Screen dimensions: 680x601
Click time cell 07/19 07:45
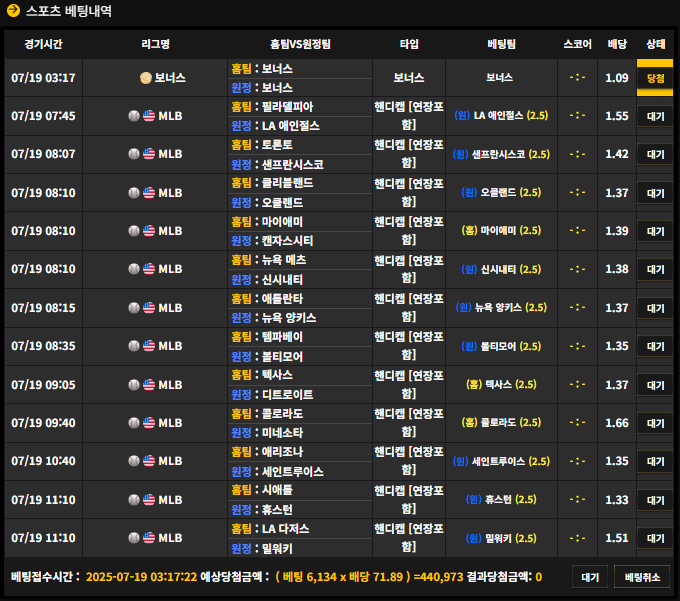(43, 116)
